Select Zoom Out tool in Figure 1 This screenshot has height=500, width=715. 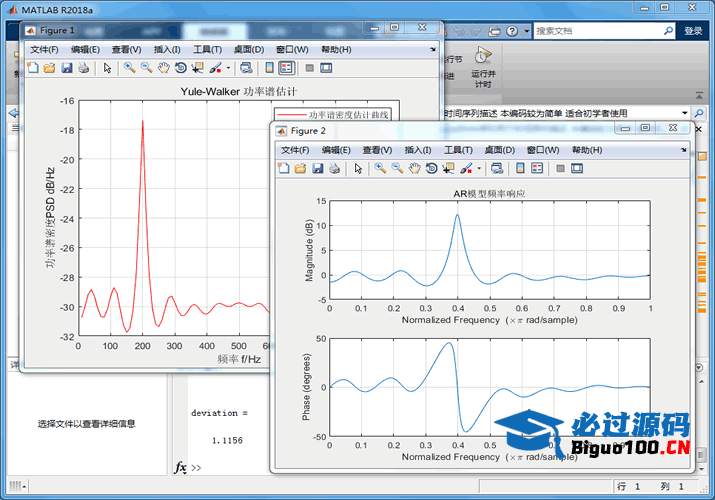(x=147, y=68)
